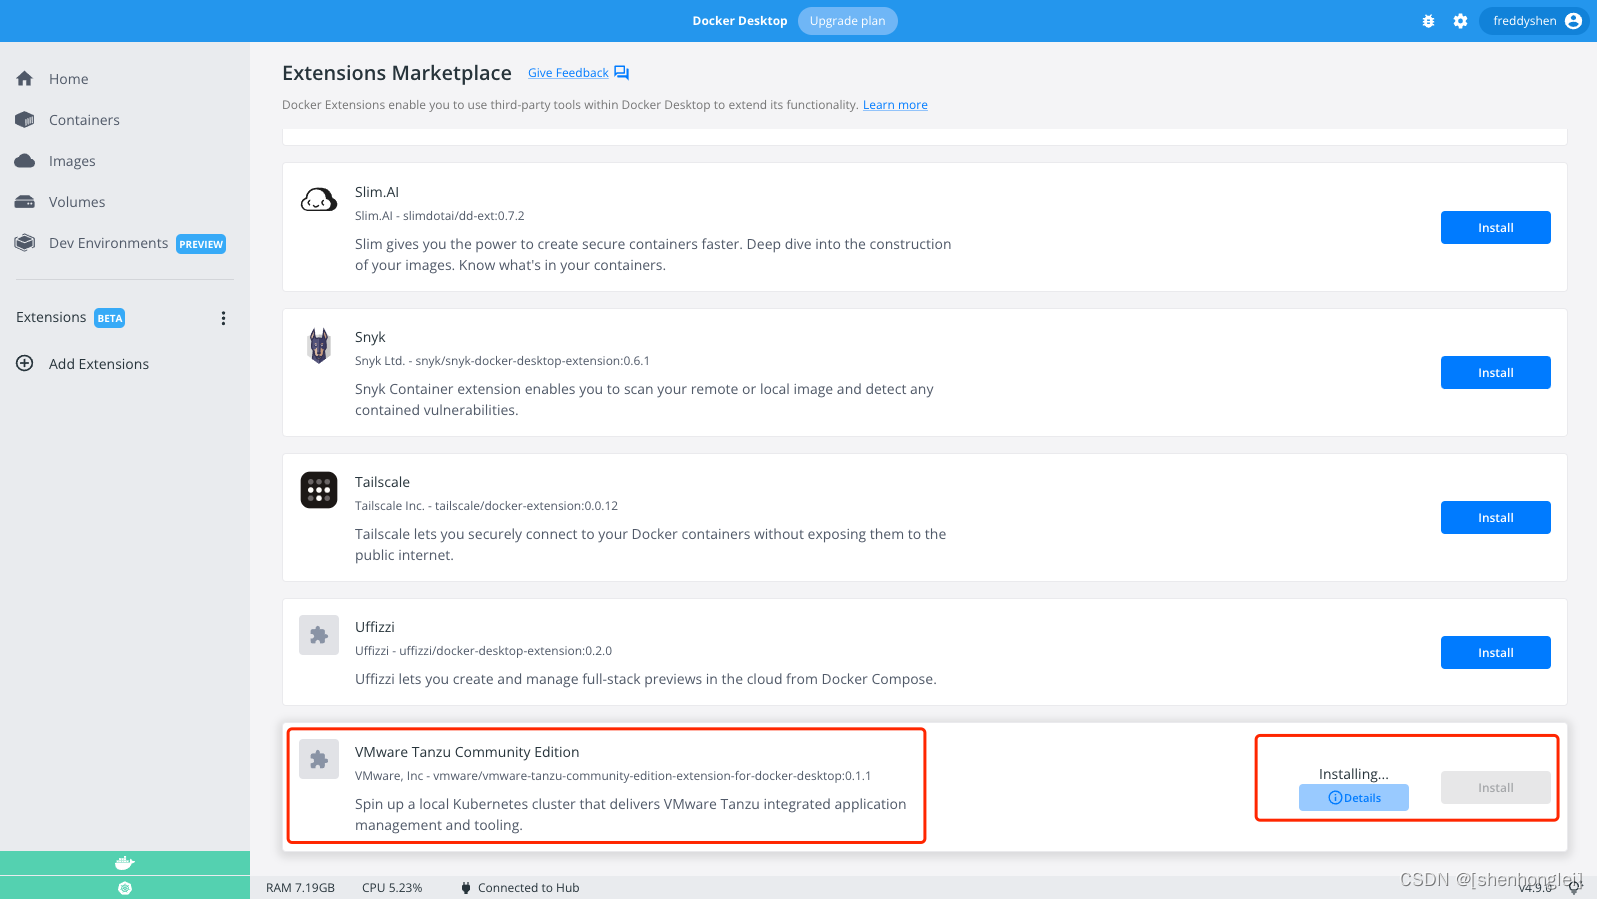The height and width of the screenshot is (899, 1597).
Task: Click the Slim.AI cloud logo
Action: tap(319, 200)
